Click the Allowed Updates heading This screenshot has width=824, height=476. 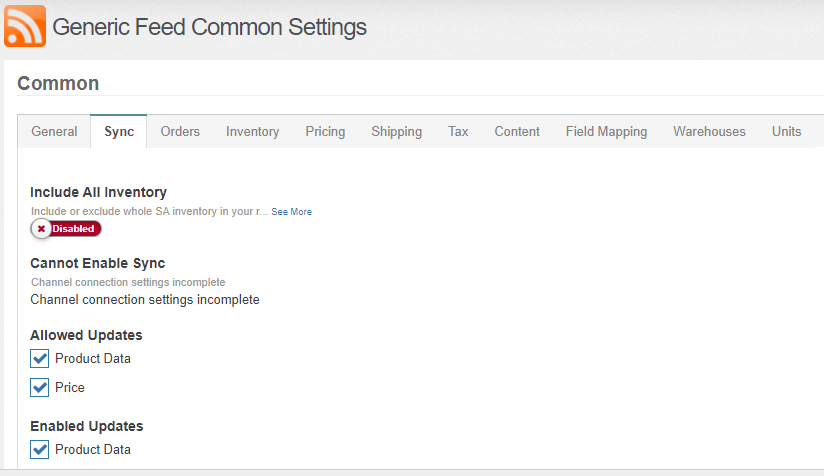pyautogui.click(x=86, y=335)
